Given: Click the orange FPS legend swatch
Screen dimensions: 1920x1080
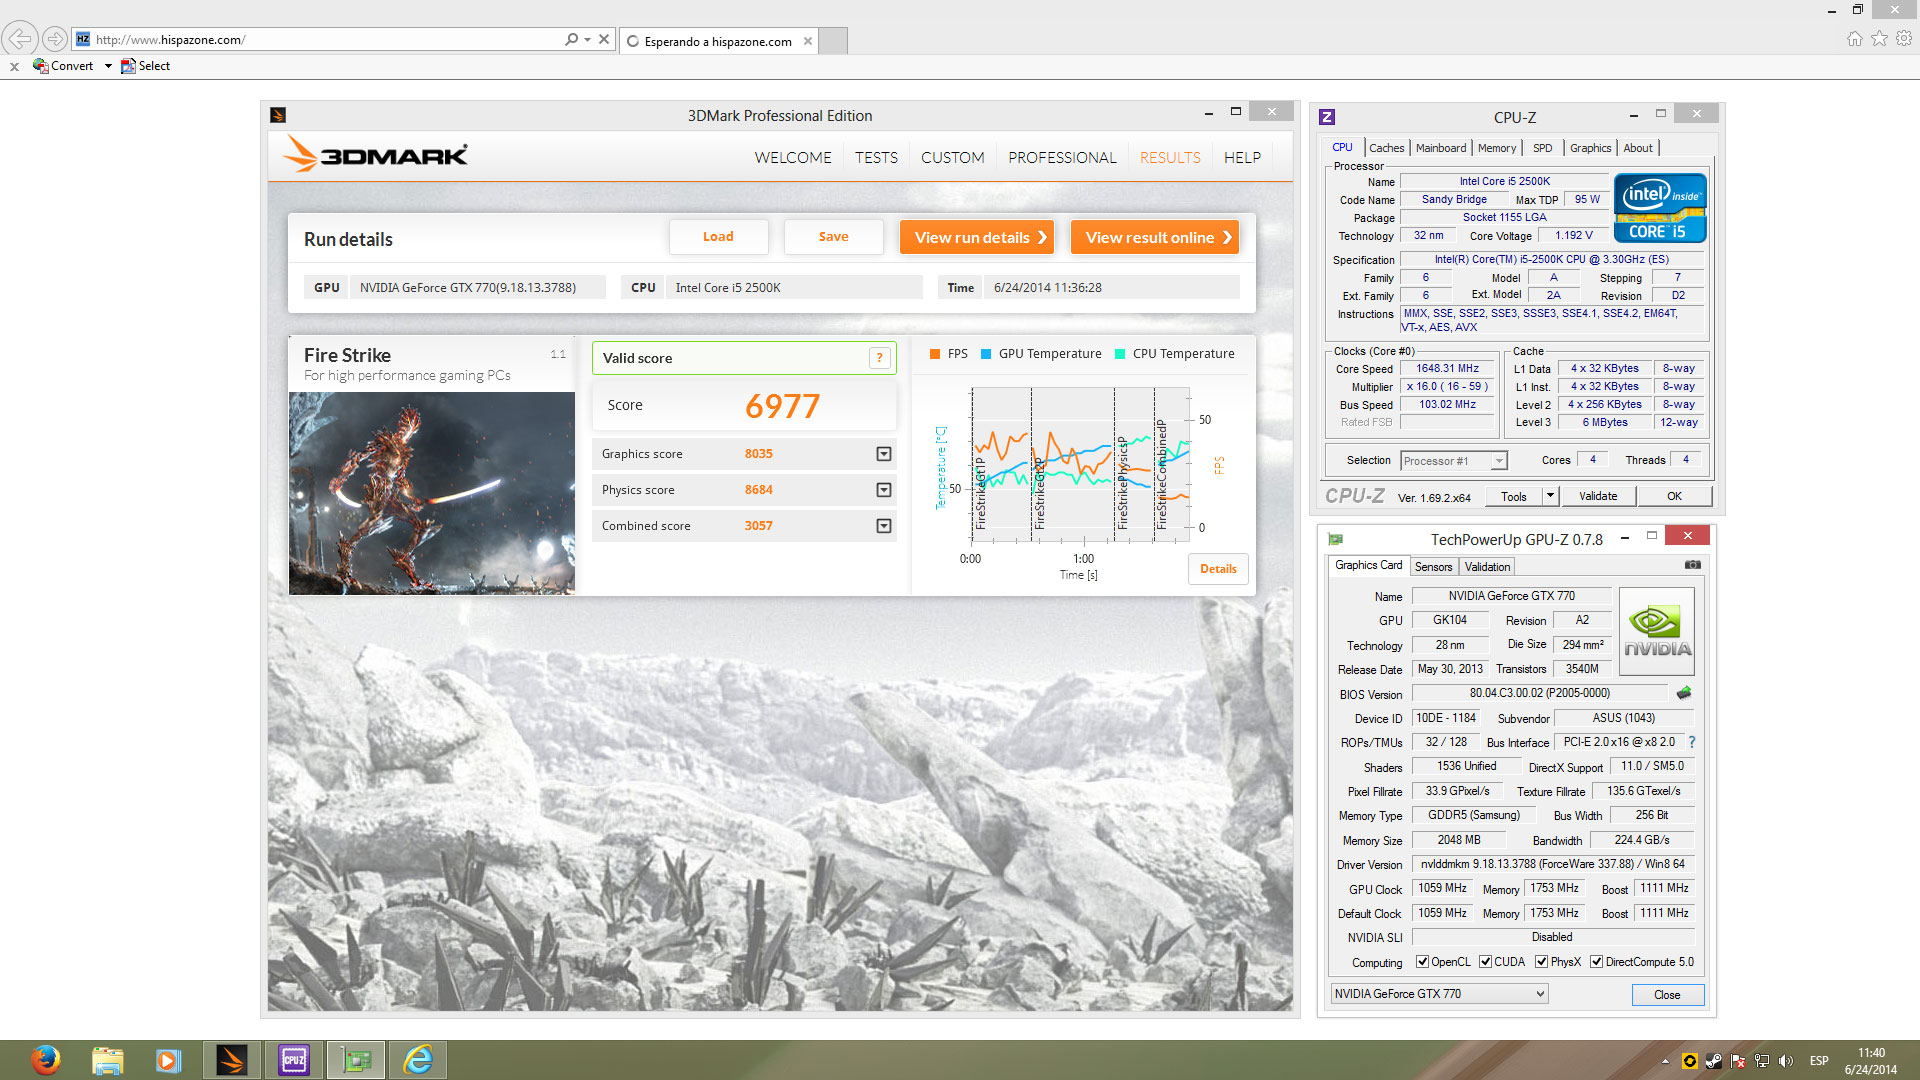Looking at the screenshot, I should click(x=935, y=354).
